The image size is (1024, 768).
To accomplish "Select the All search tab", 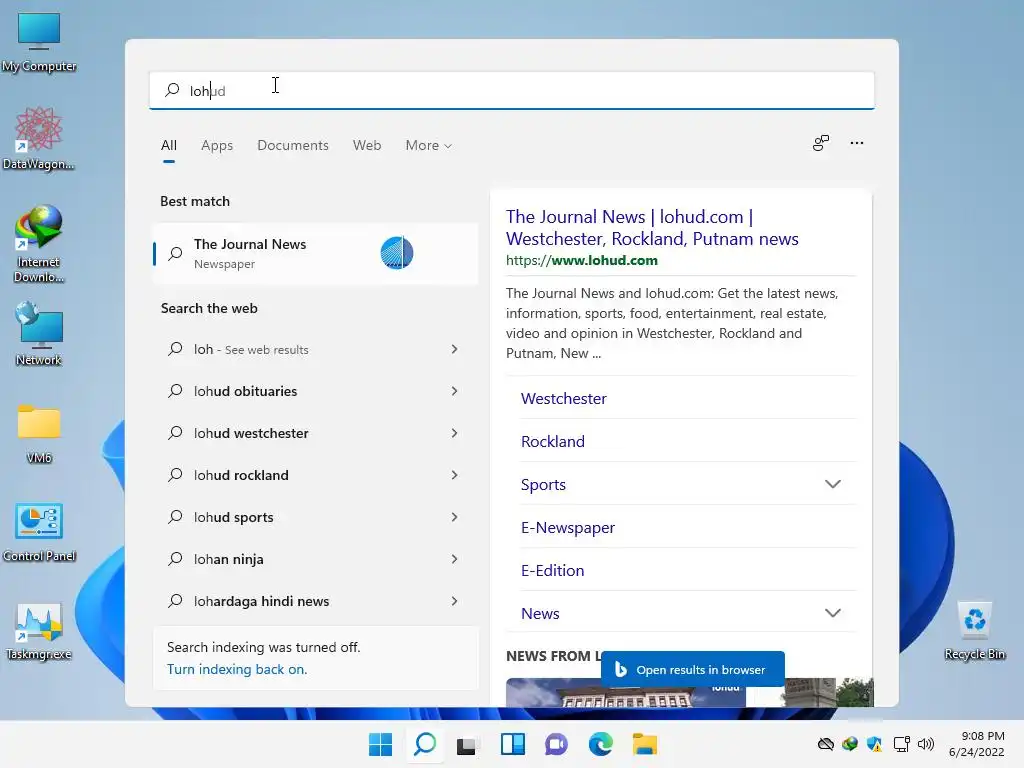I will (169, 146).
